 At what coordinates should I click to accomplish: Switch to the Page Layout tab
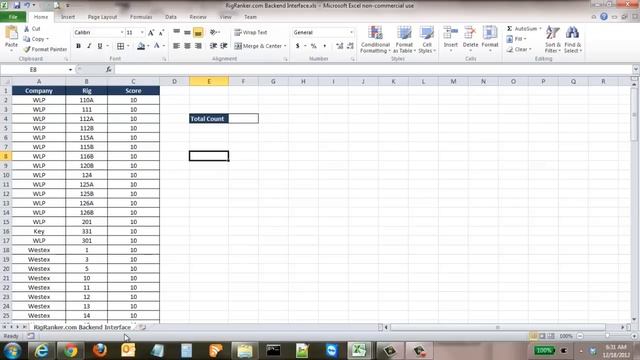click(102, 17)
